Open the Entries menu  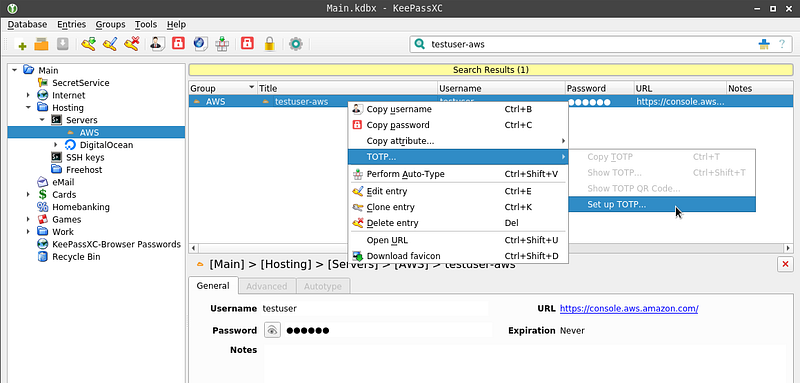click(71, 24)
